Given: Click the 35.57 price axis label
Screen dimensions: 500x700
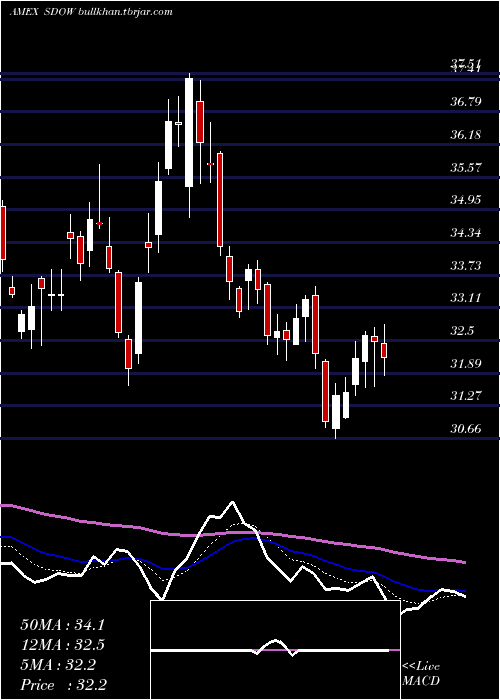Looking at the screenshot, I should pyautogui.click(x=466, y=167).
